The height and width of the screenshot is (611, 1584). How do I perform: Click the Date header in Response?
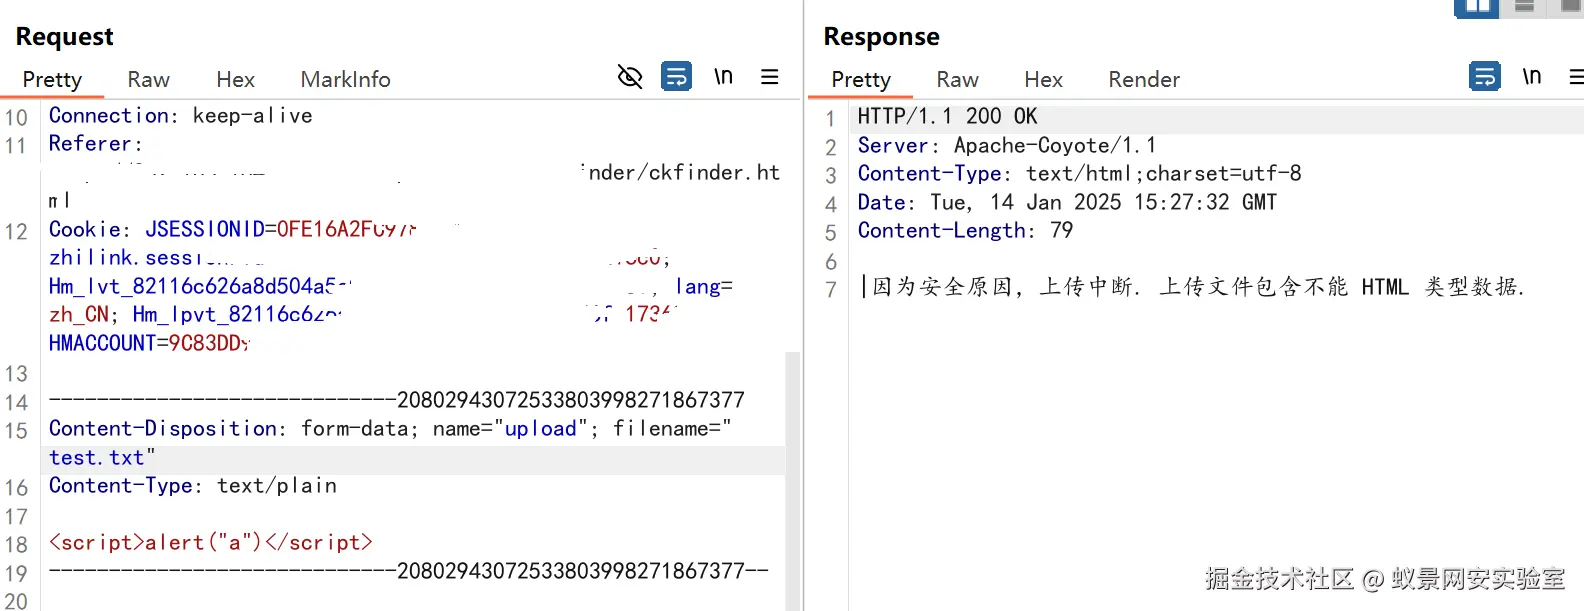pos(1067,203)
